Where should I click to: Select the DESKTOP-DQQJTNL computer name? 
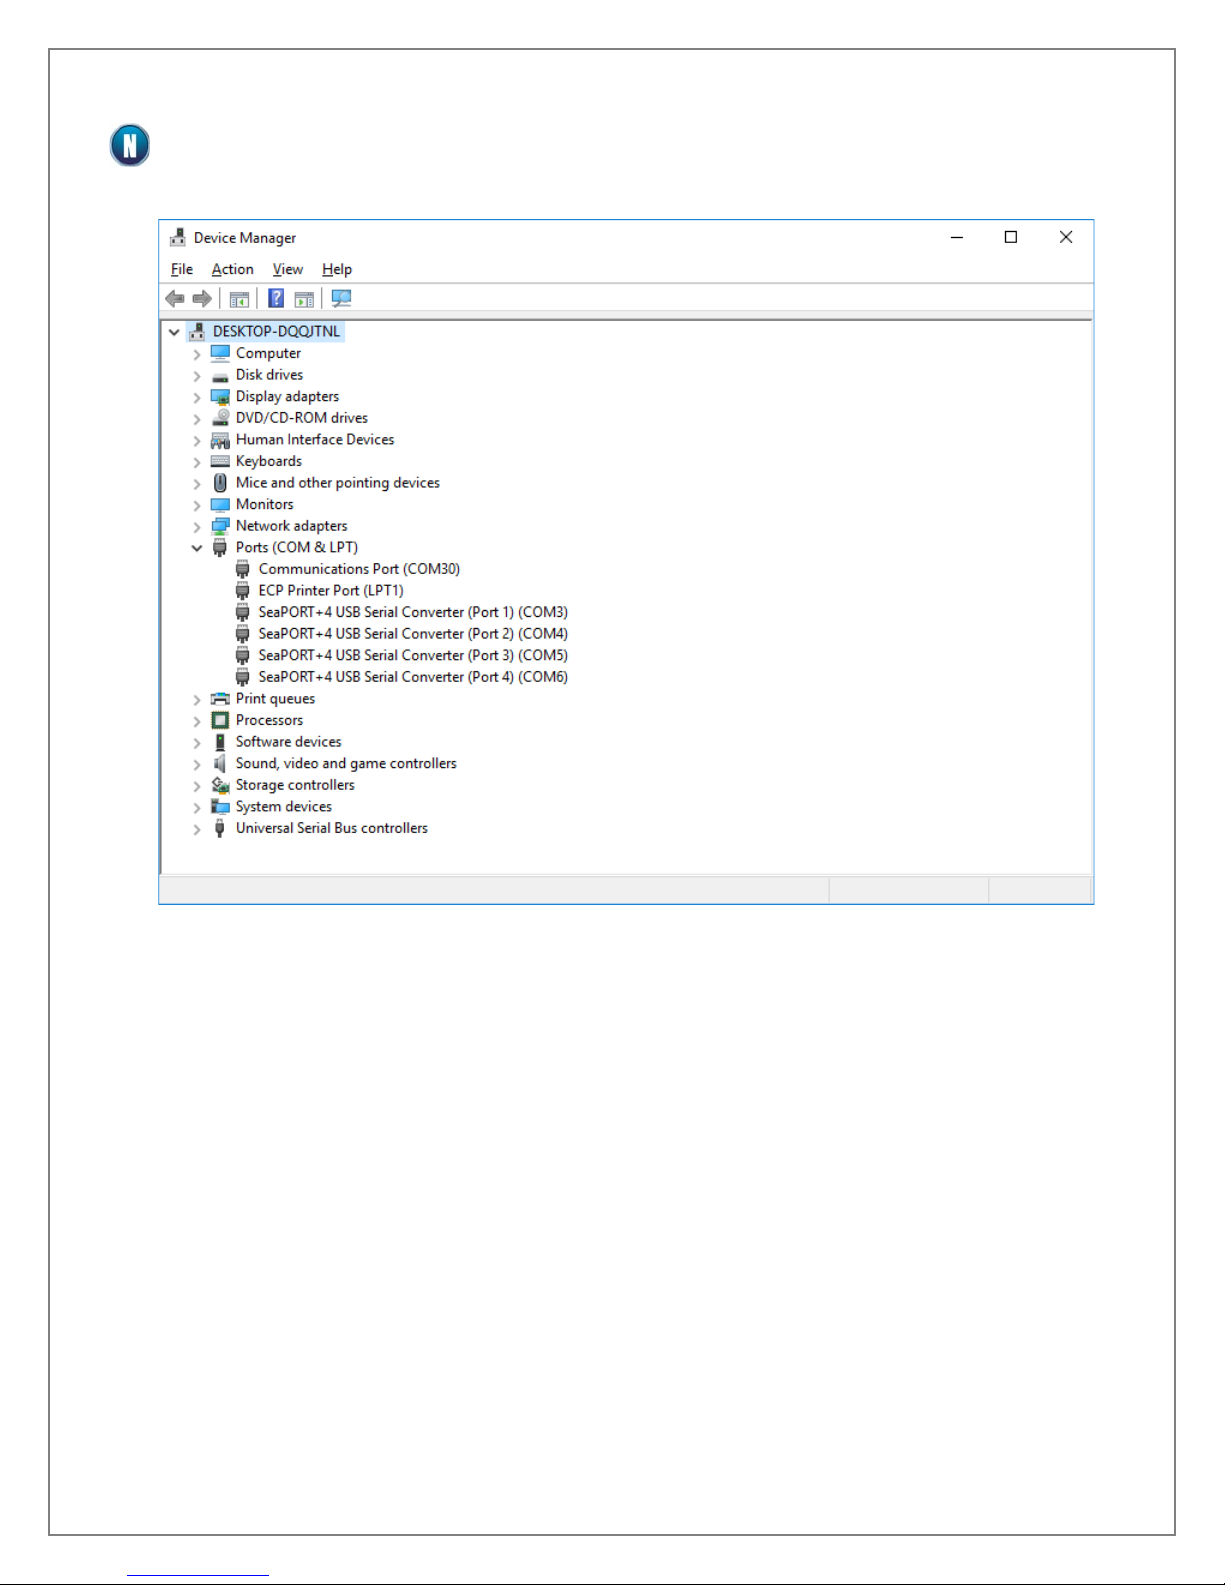[x=276, y=331]
